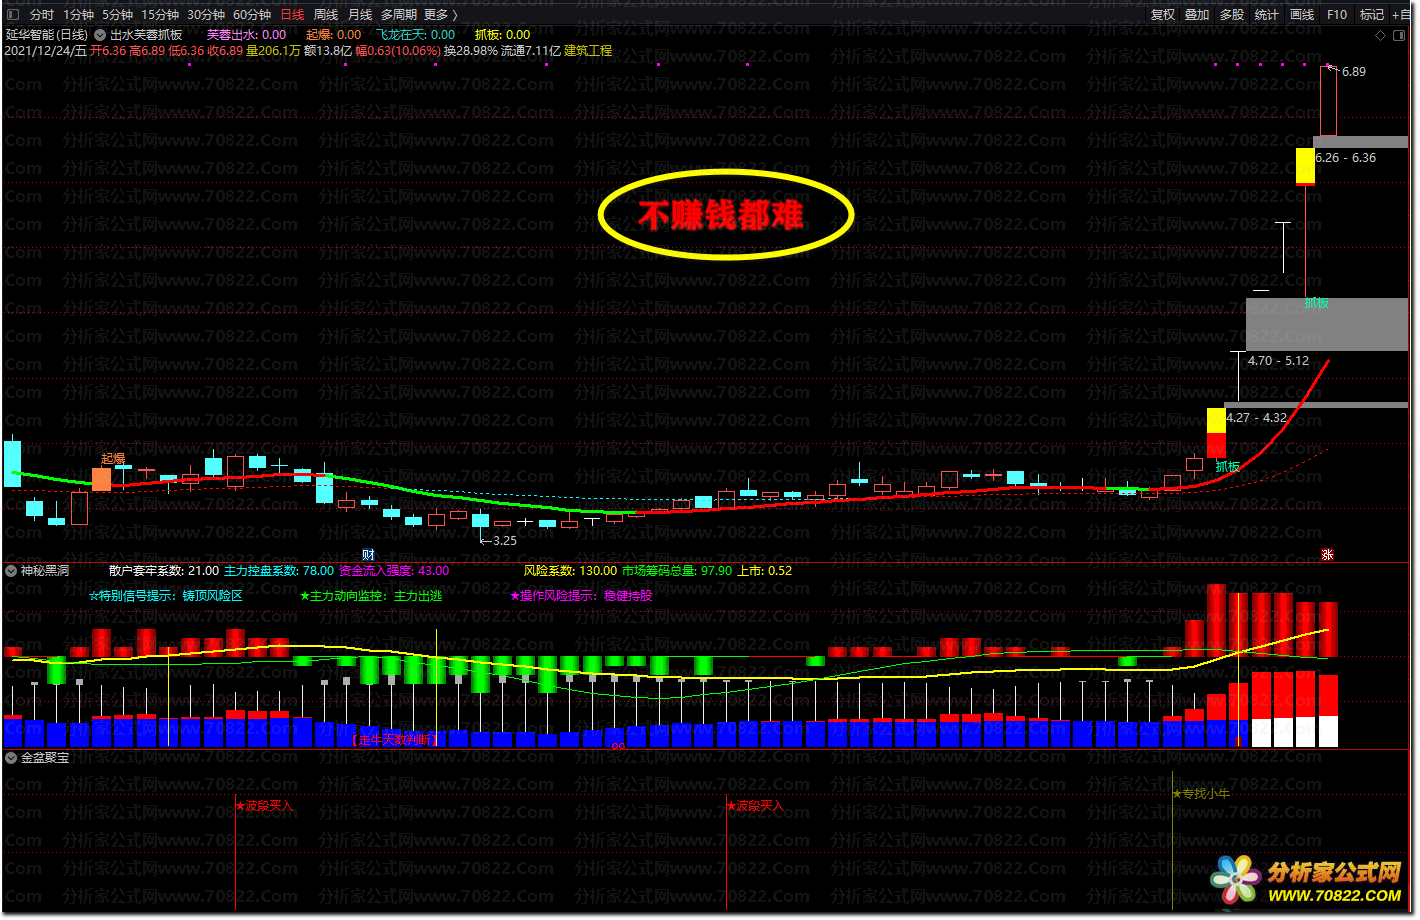Click the 芙蓉出水: 0.00 indicator value

(246, 35)
